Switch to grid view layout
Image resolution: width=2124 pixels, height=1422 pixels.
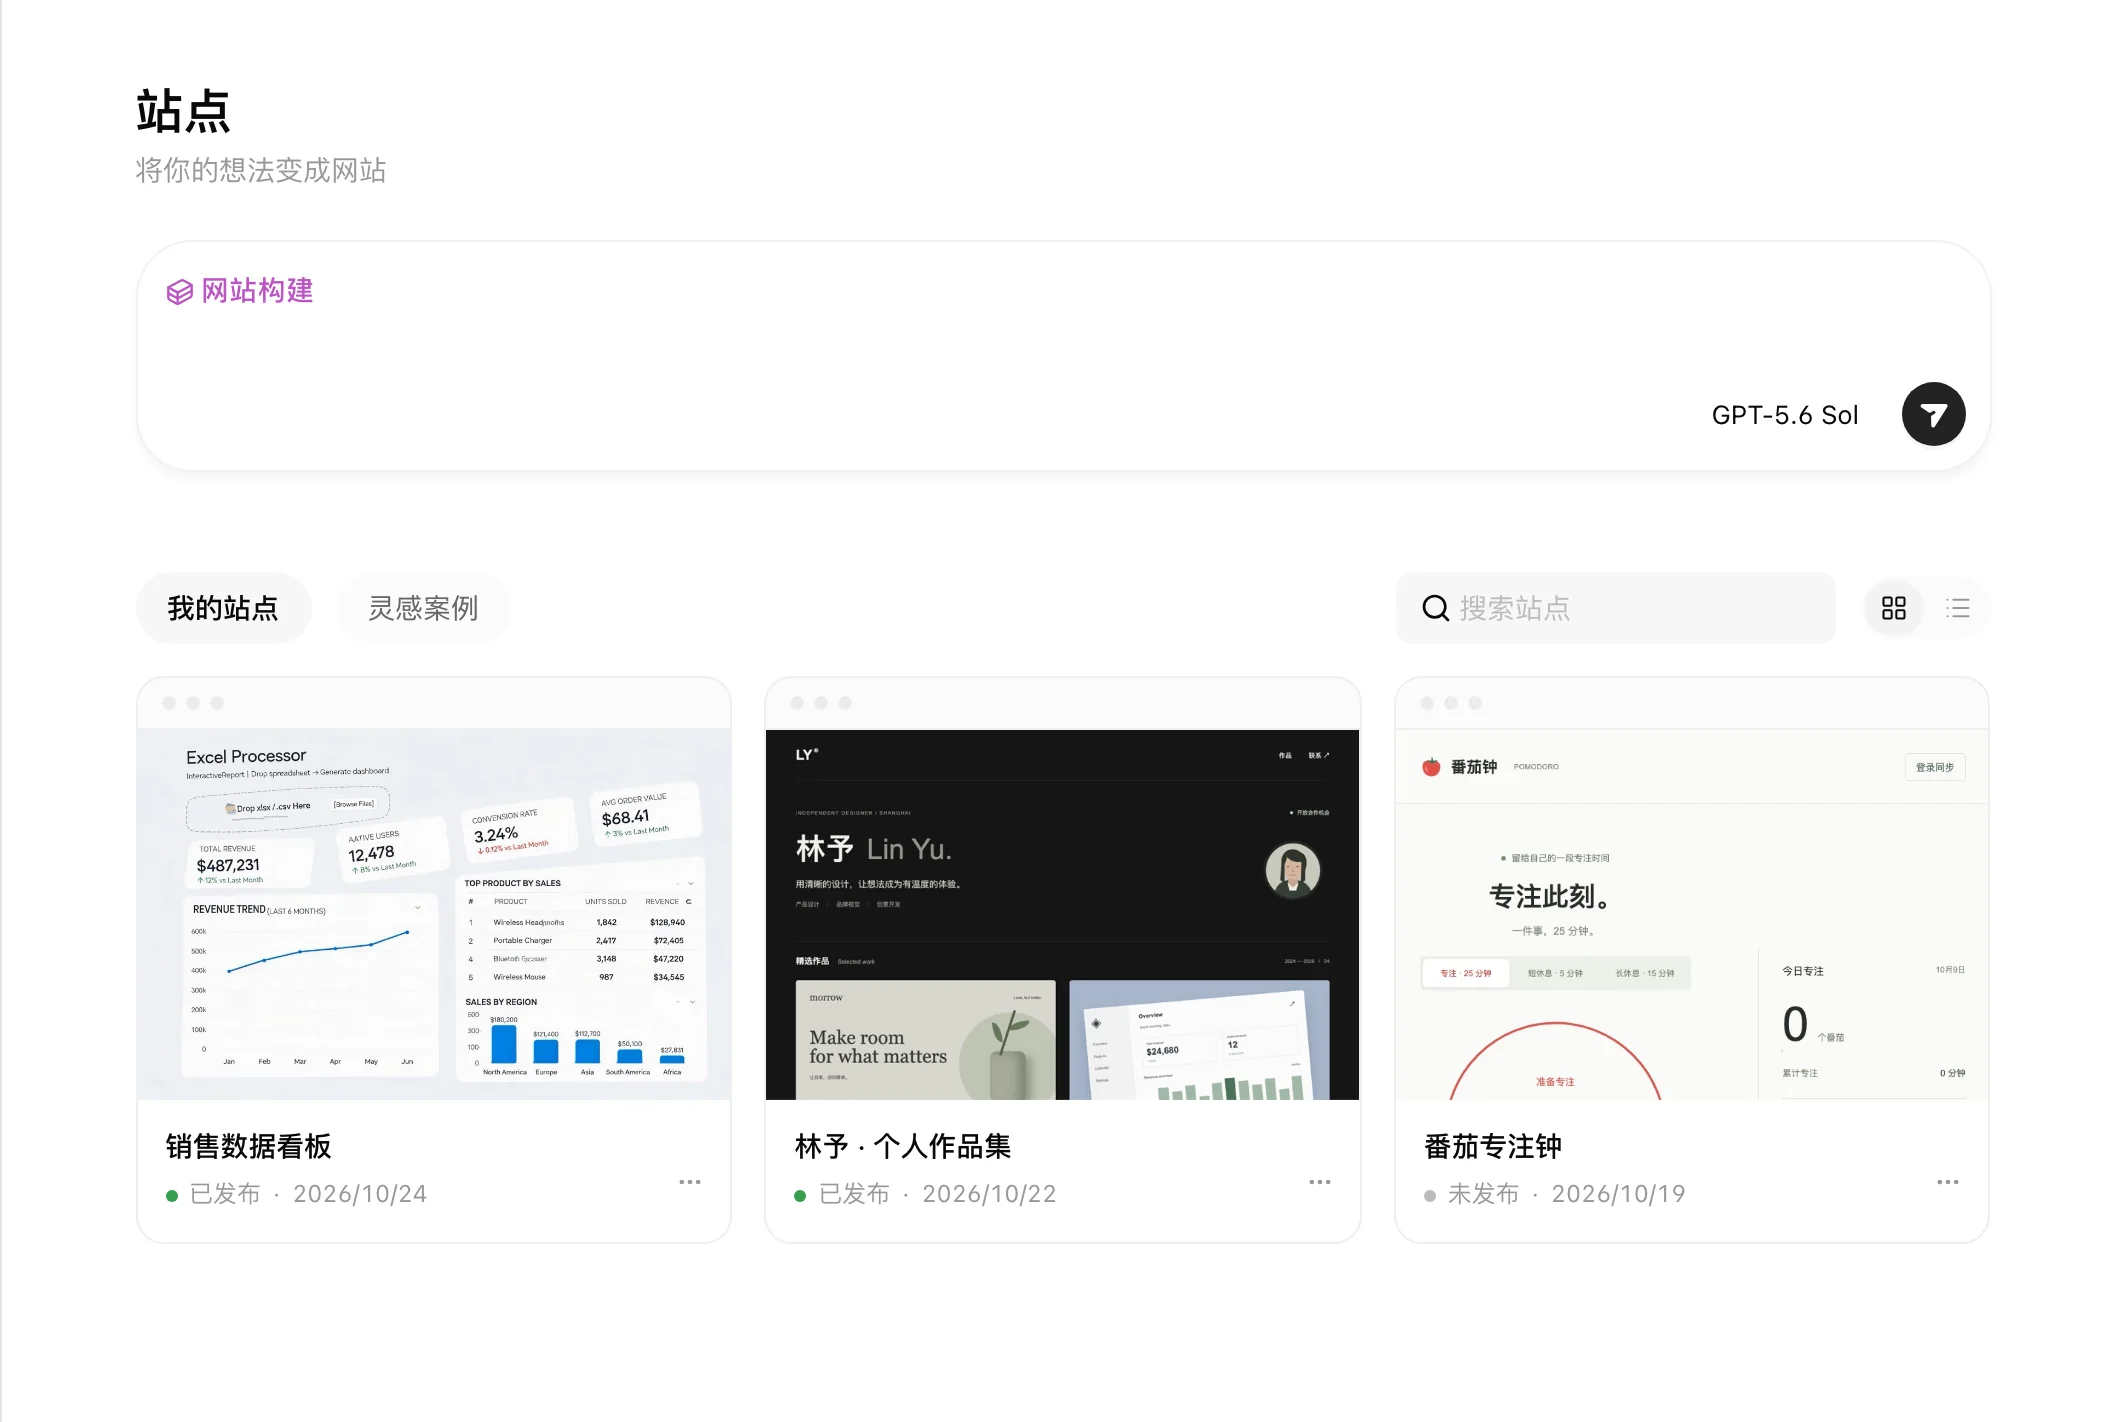(x=1893, y=608)
